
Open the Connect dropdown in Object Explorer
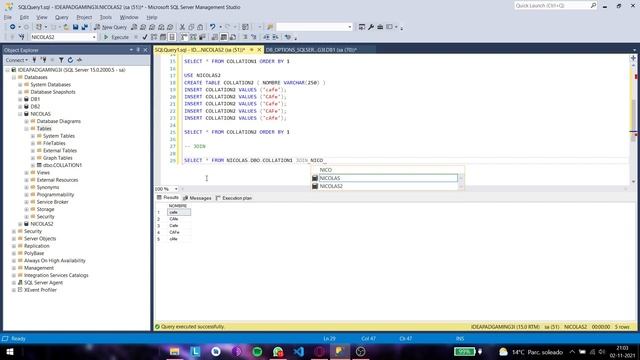pos(17,60)
